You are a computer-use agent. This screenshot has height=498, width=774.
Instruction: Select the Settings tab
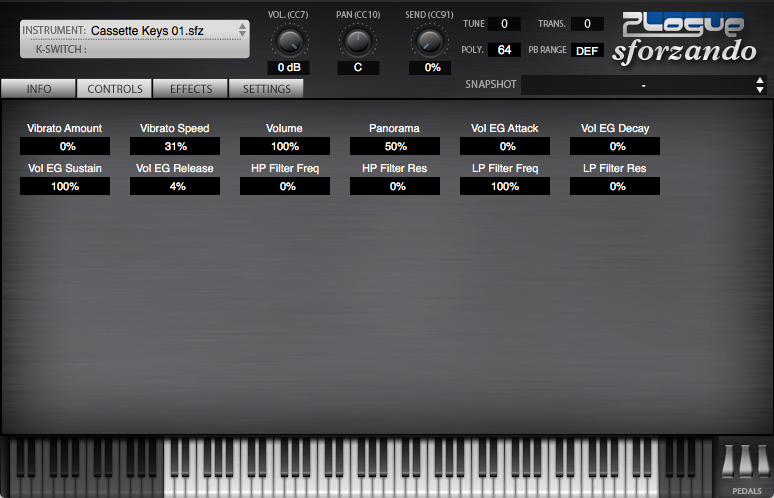(x=267, y=89)
